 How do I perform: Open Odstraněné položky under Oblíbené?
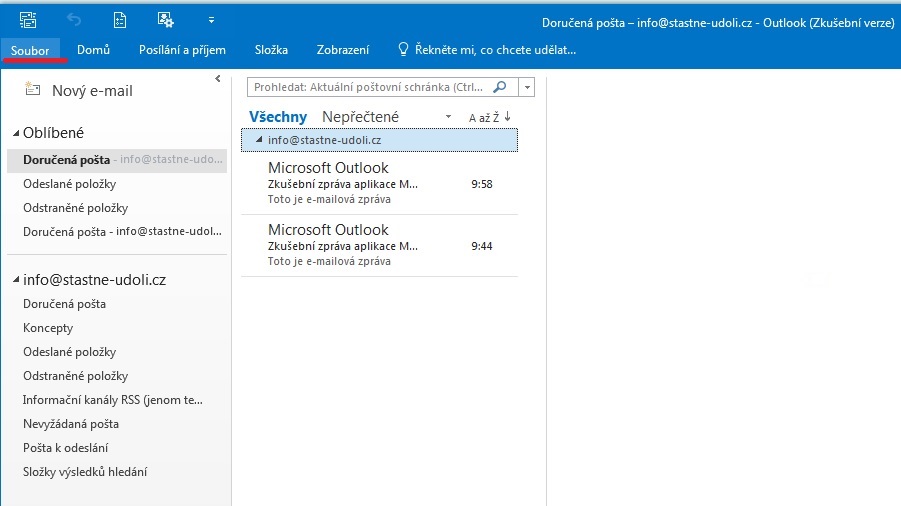pyautogui.click(x=75, y=208)
